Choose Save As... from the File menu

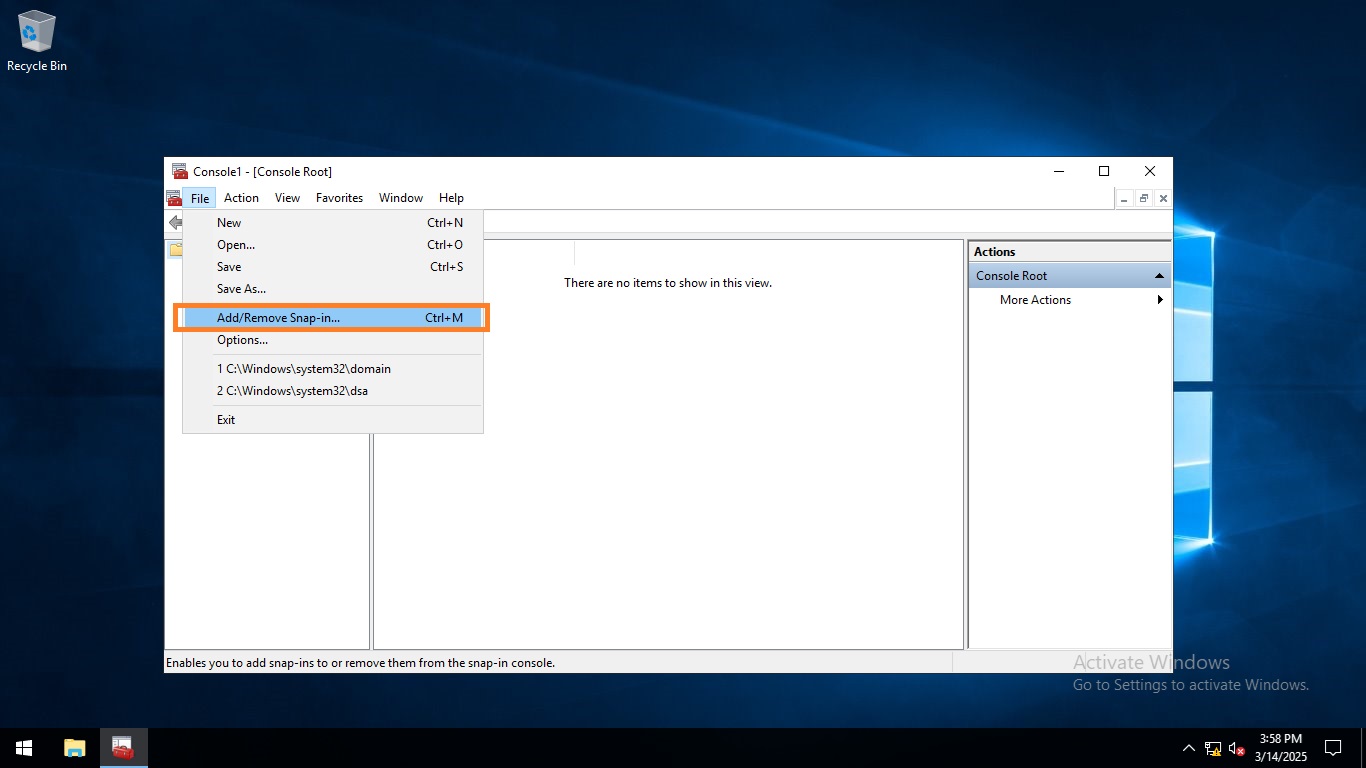pyautogui.click(x=333, y=289)
